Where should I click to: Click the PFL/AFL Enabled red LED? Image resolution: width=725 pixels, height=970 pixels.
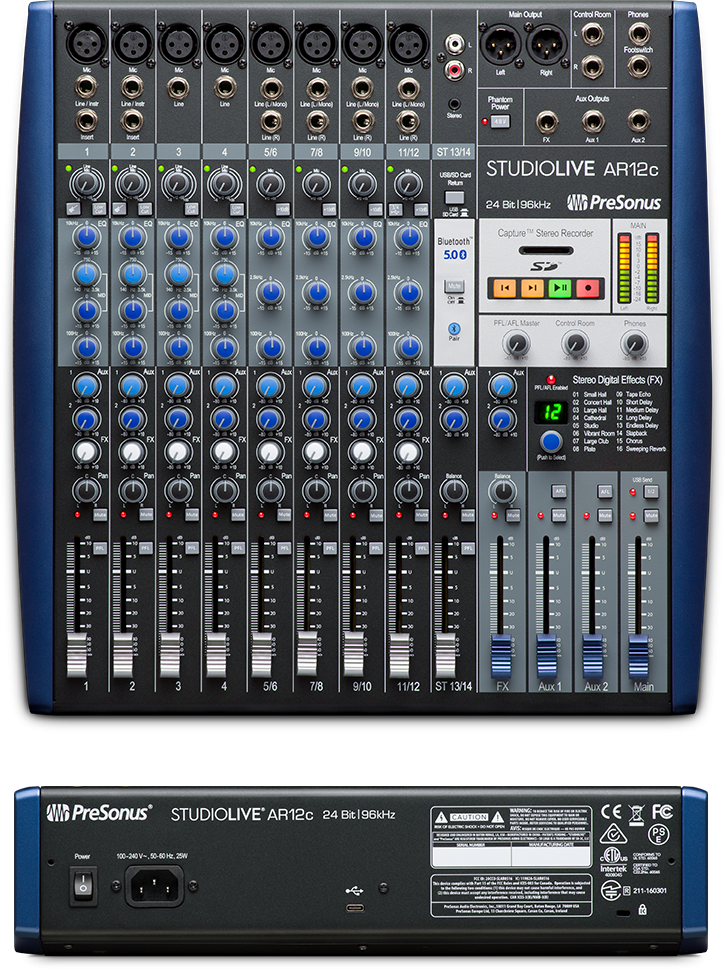(551, 379)
